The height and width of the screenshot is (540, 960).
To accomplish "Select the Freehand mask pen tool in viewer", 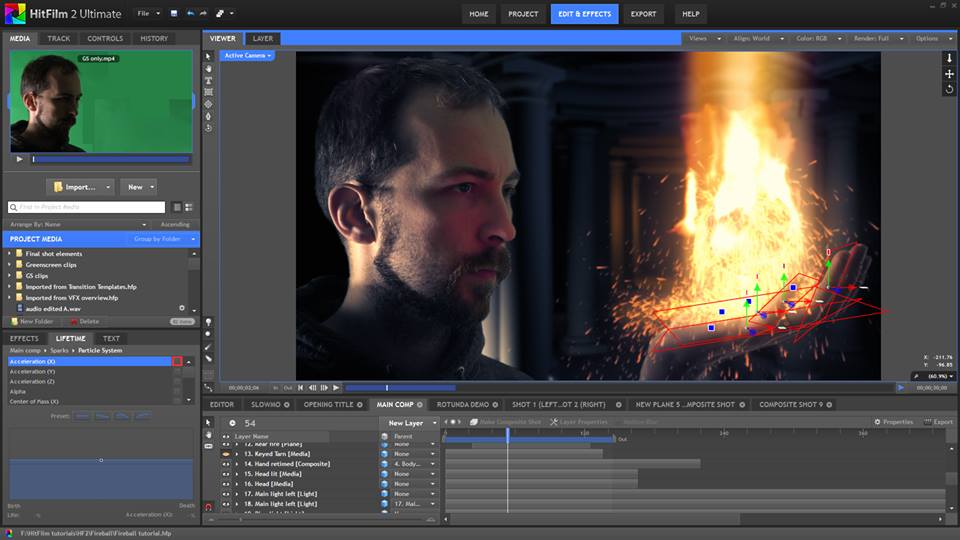I will [208, 116].
